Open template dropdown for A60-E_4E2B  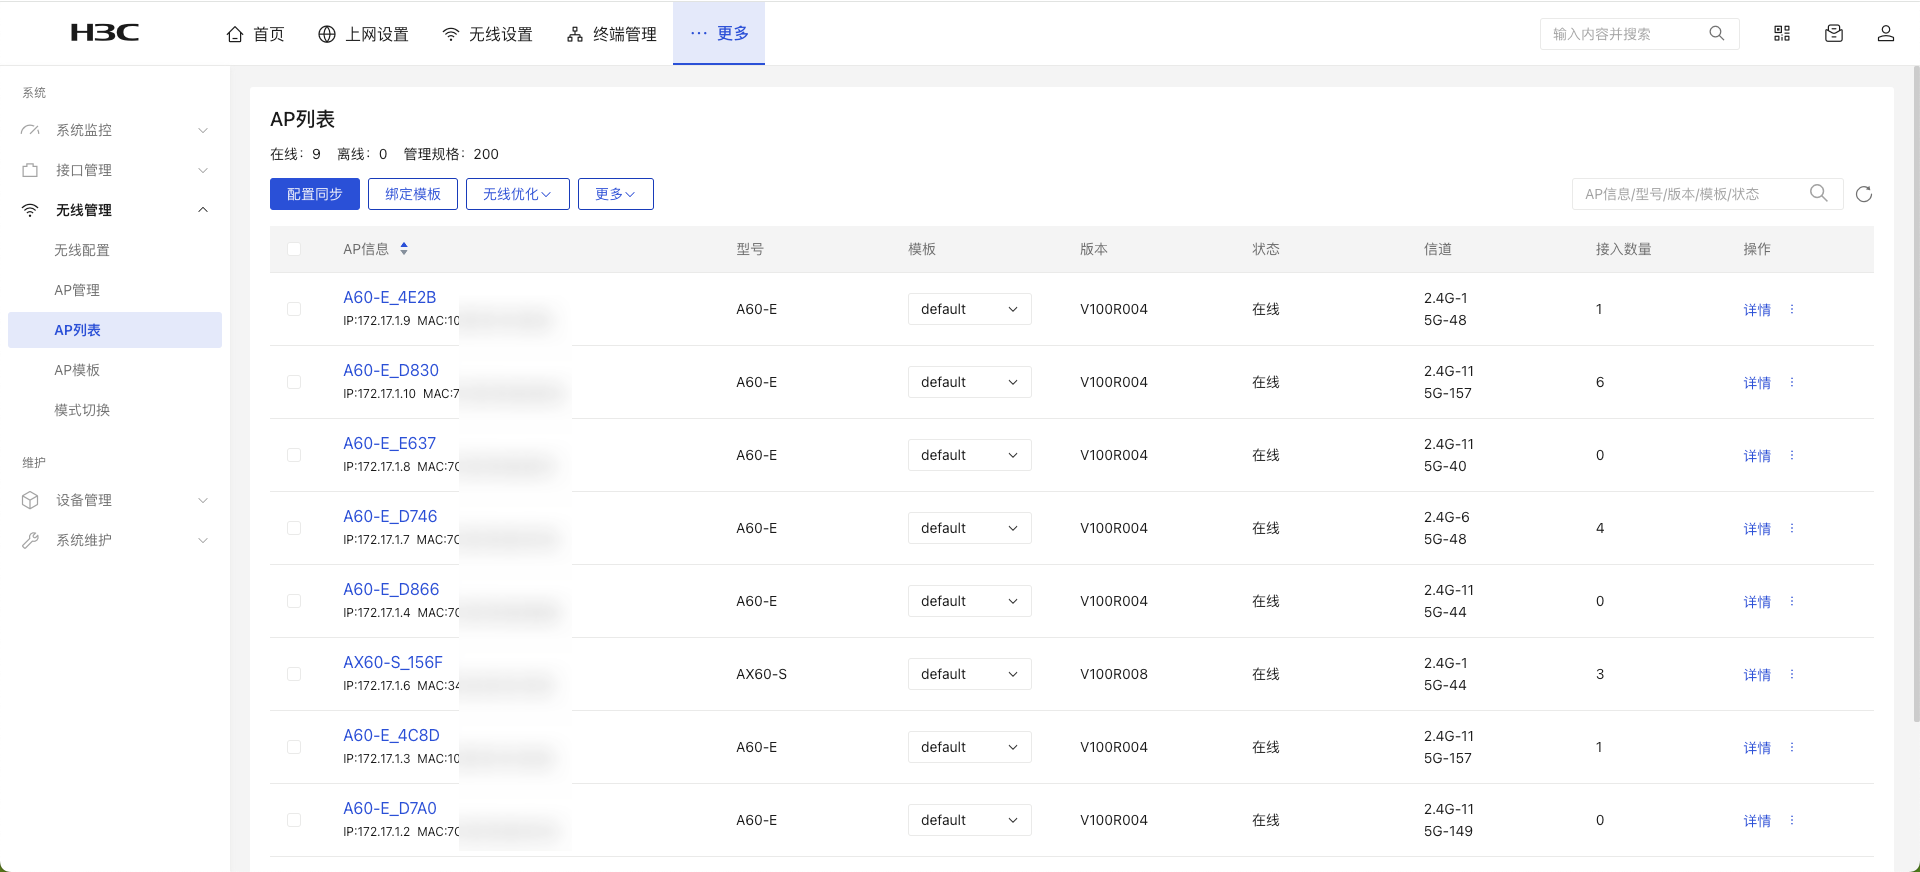click(969, 309)
